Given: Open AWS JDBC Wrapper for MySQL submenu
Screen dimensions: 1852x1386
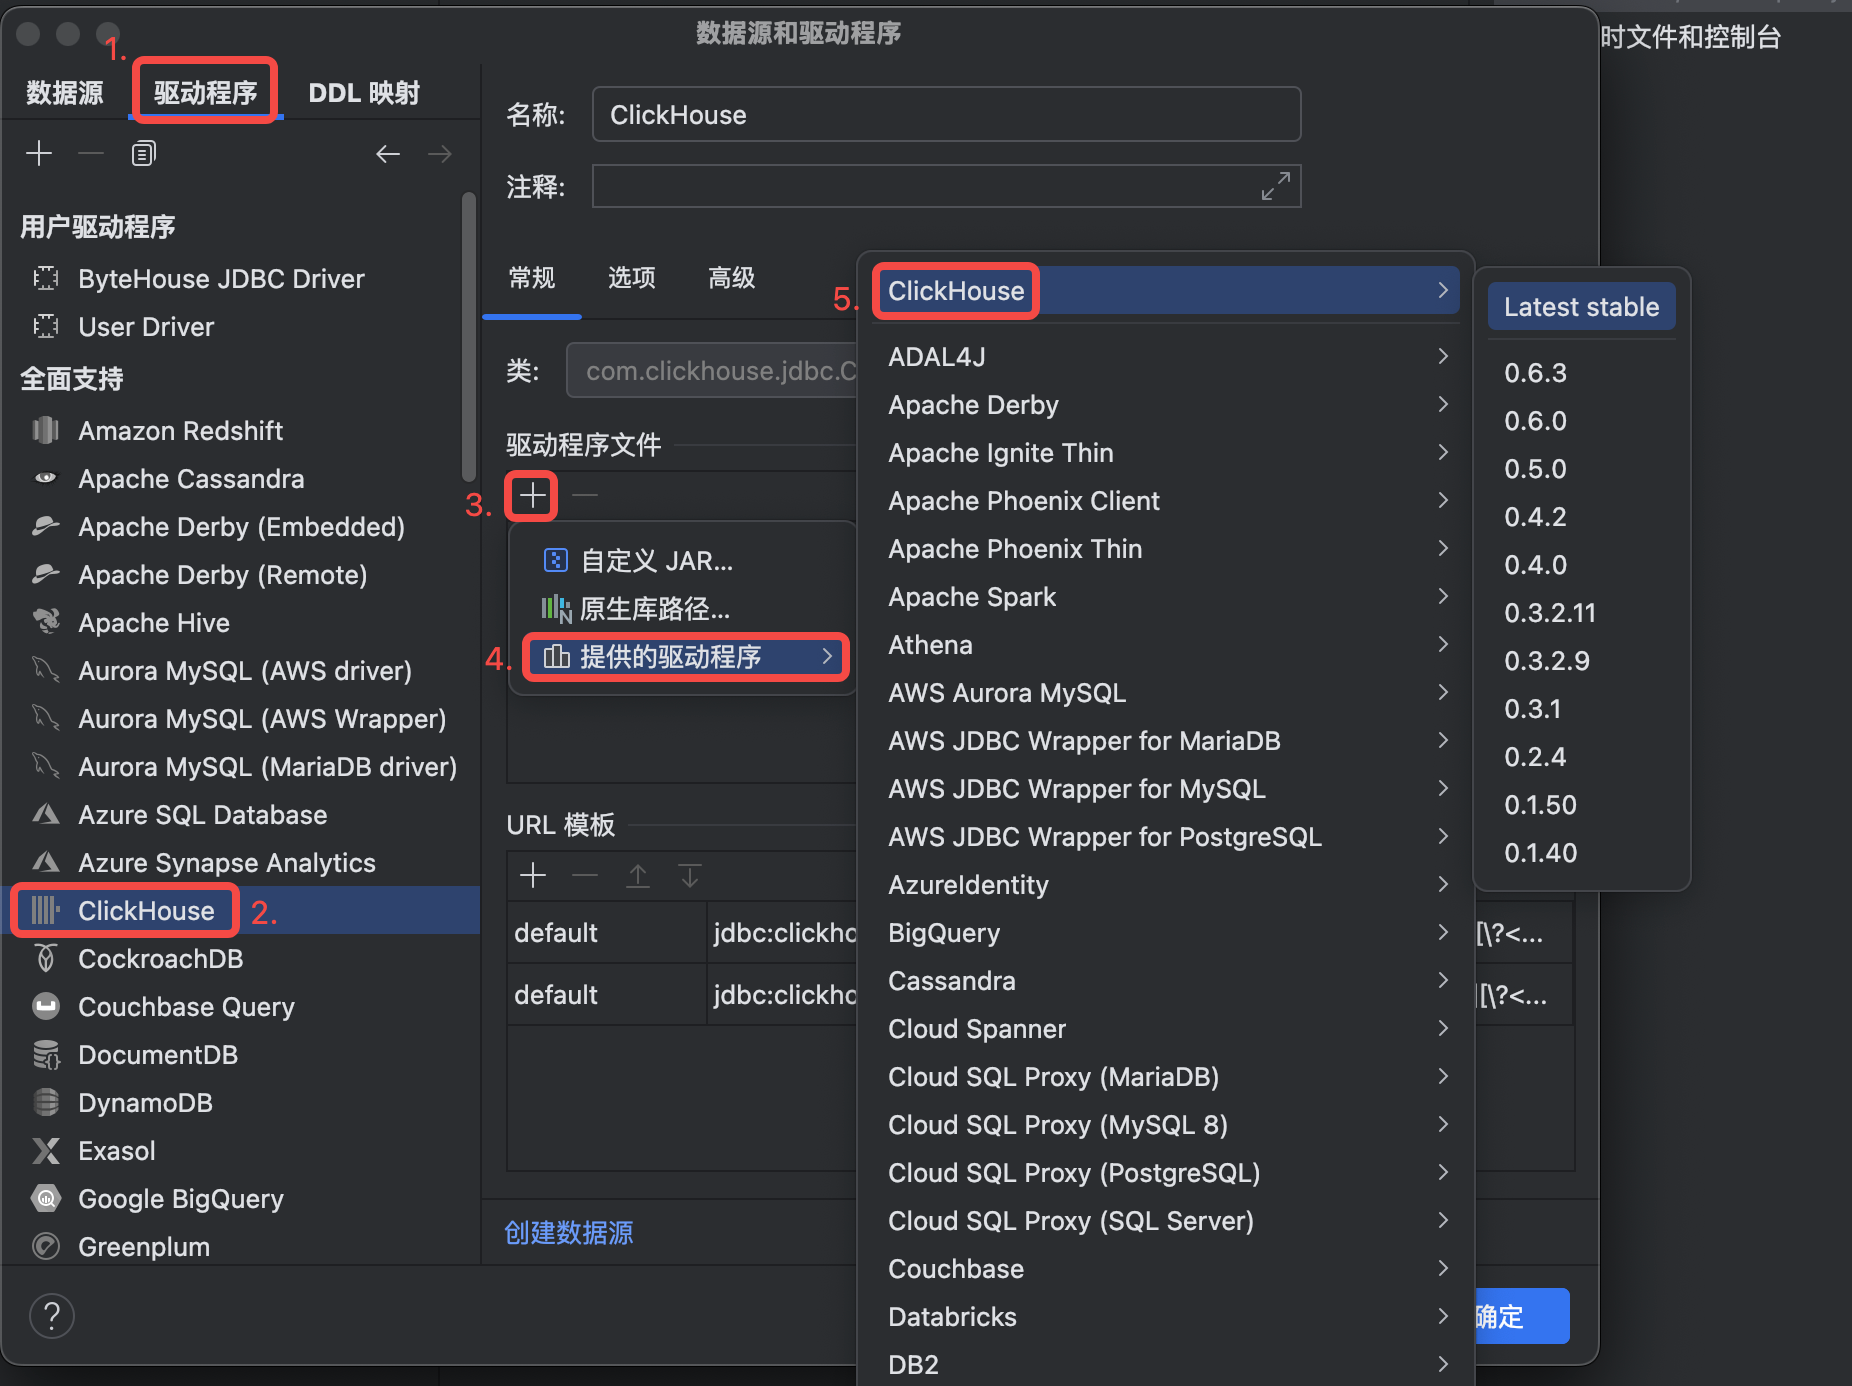Looking at the screenshot, I should [1166, 788].
